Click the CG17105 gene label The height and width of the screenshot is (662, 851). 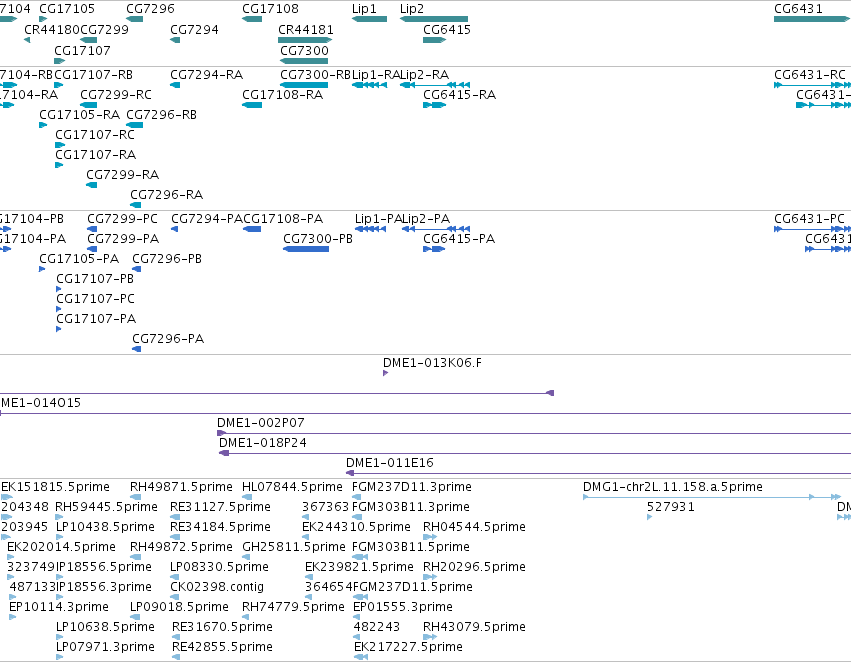click(67, 9)
